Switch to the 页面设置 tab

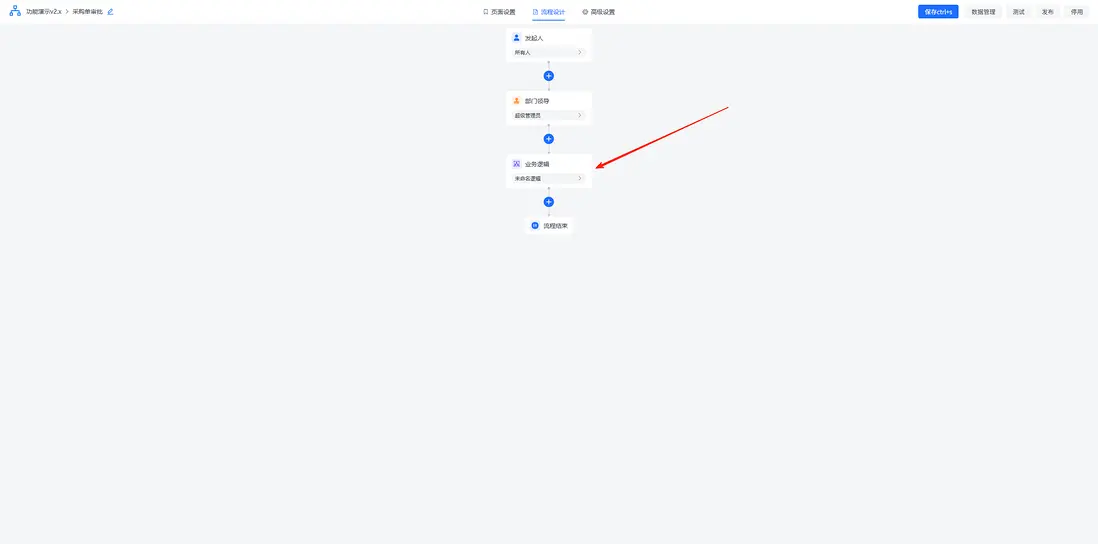coord(499,12)
